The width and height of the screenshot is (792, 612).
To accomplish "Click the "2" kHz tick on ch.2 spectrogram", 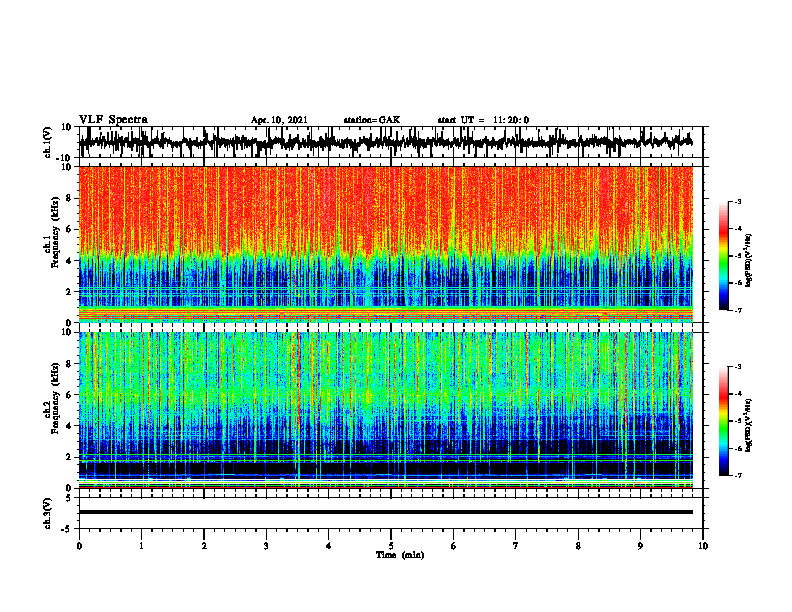I will pos(69,457).
